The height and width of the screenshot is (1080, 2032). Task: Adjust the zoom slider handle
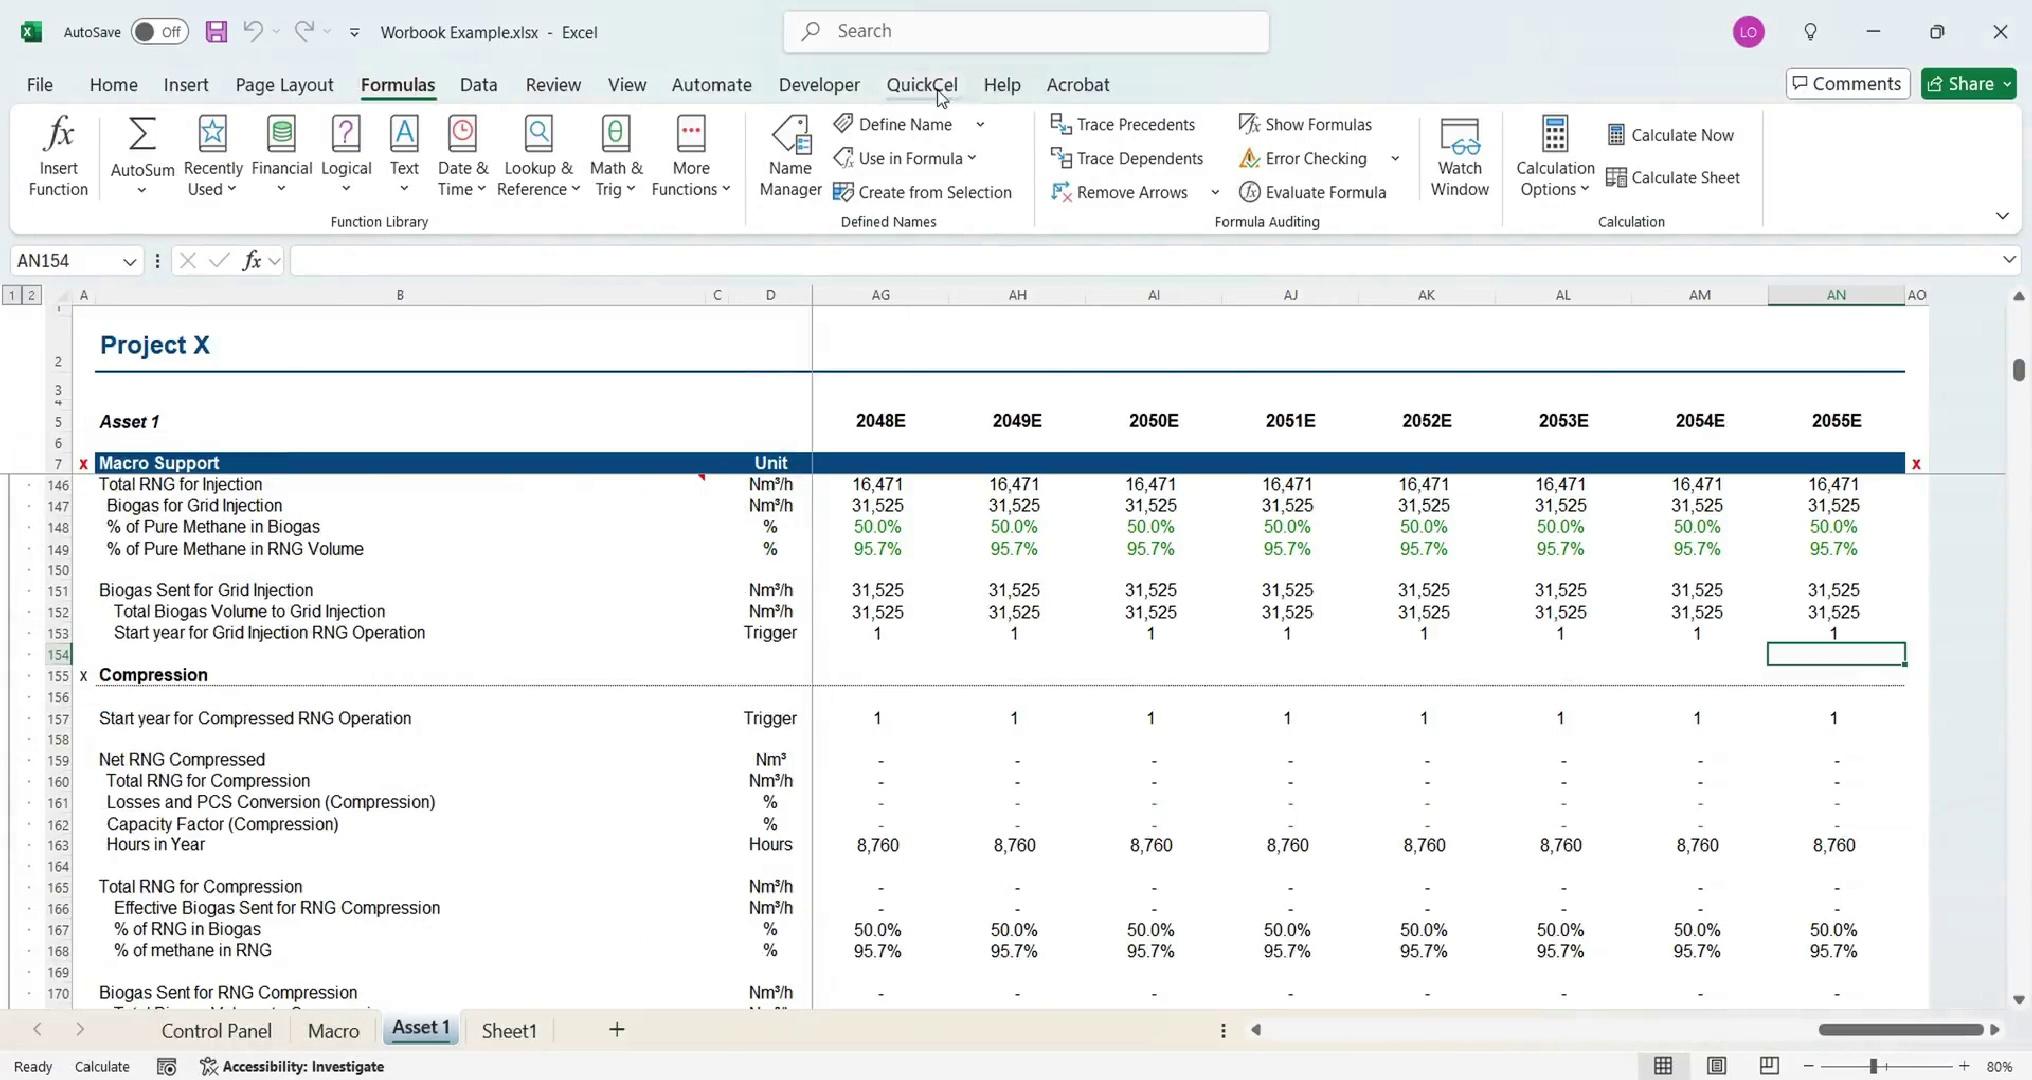(x=1872, y=1066)
